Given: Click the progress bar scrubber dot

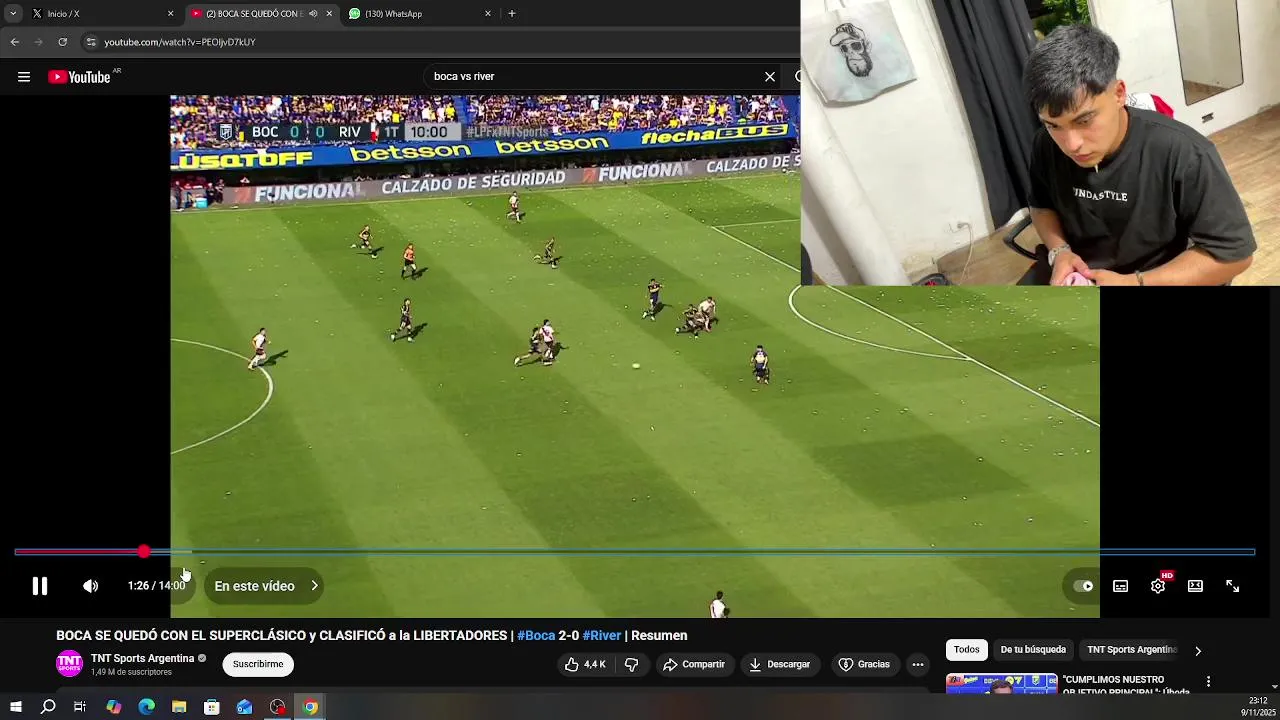Looking at the screenshot, I should click(144, 552).
